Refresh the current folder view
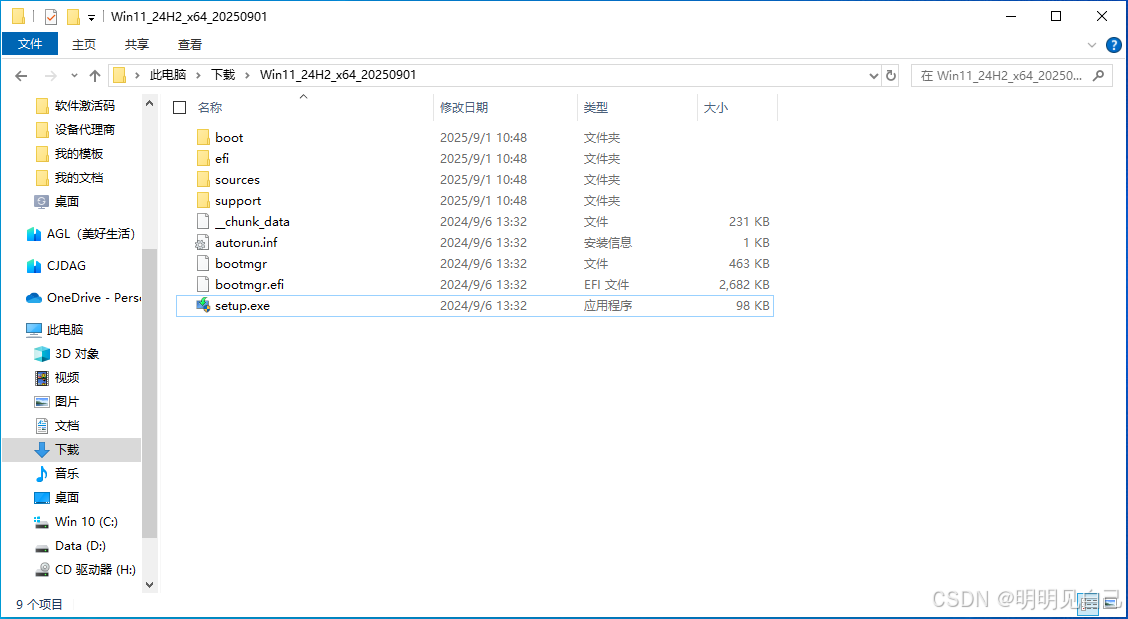Screen dimensions: 1128x619 [891, 75]
